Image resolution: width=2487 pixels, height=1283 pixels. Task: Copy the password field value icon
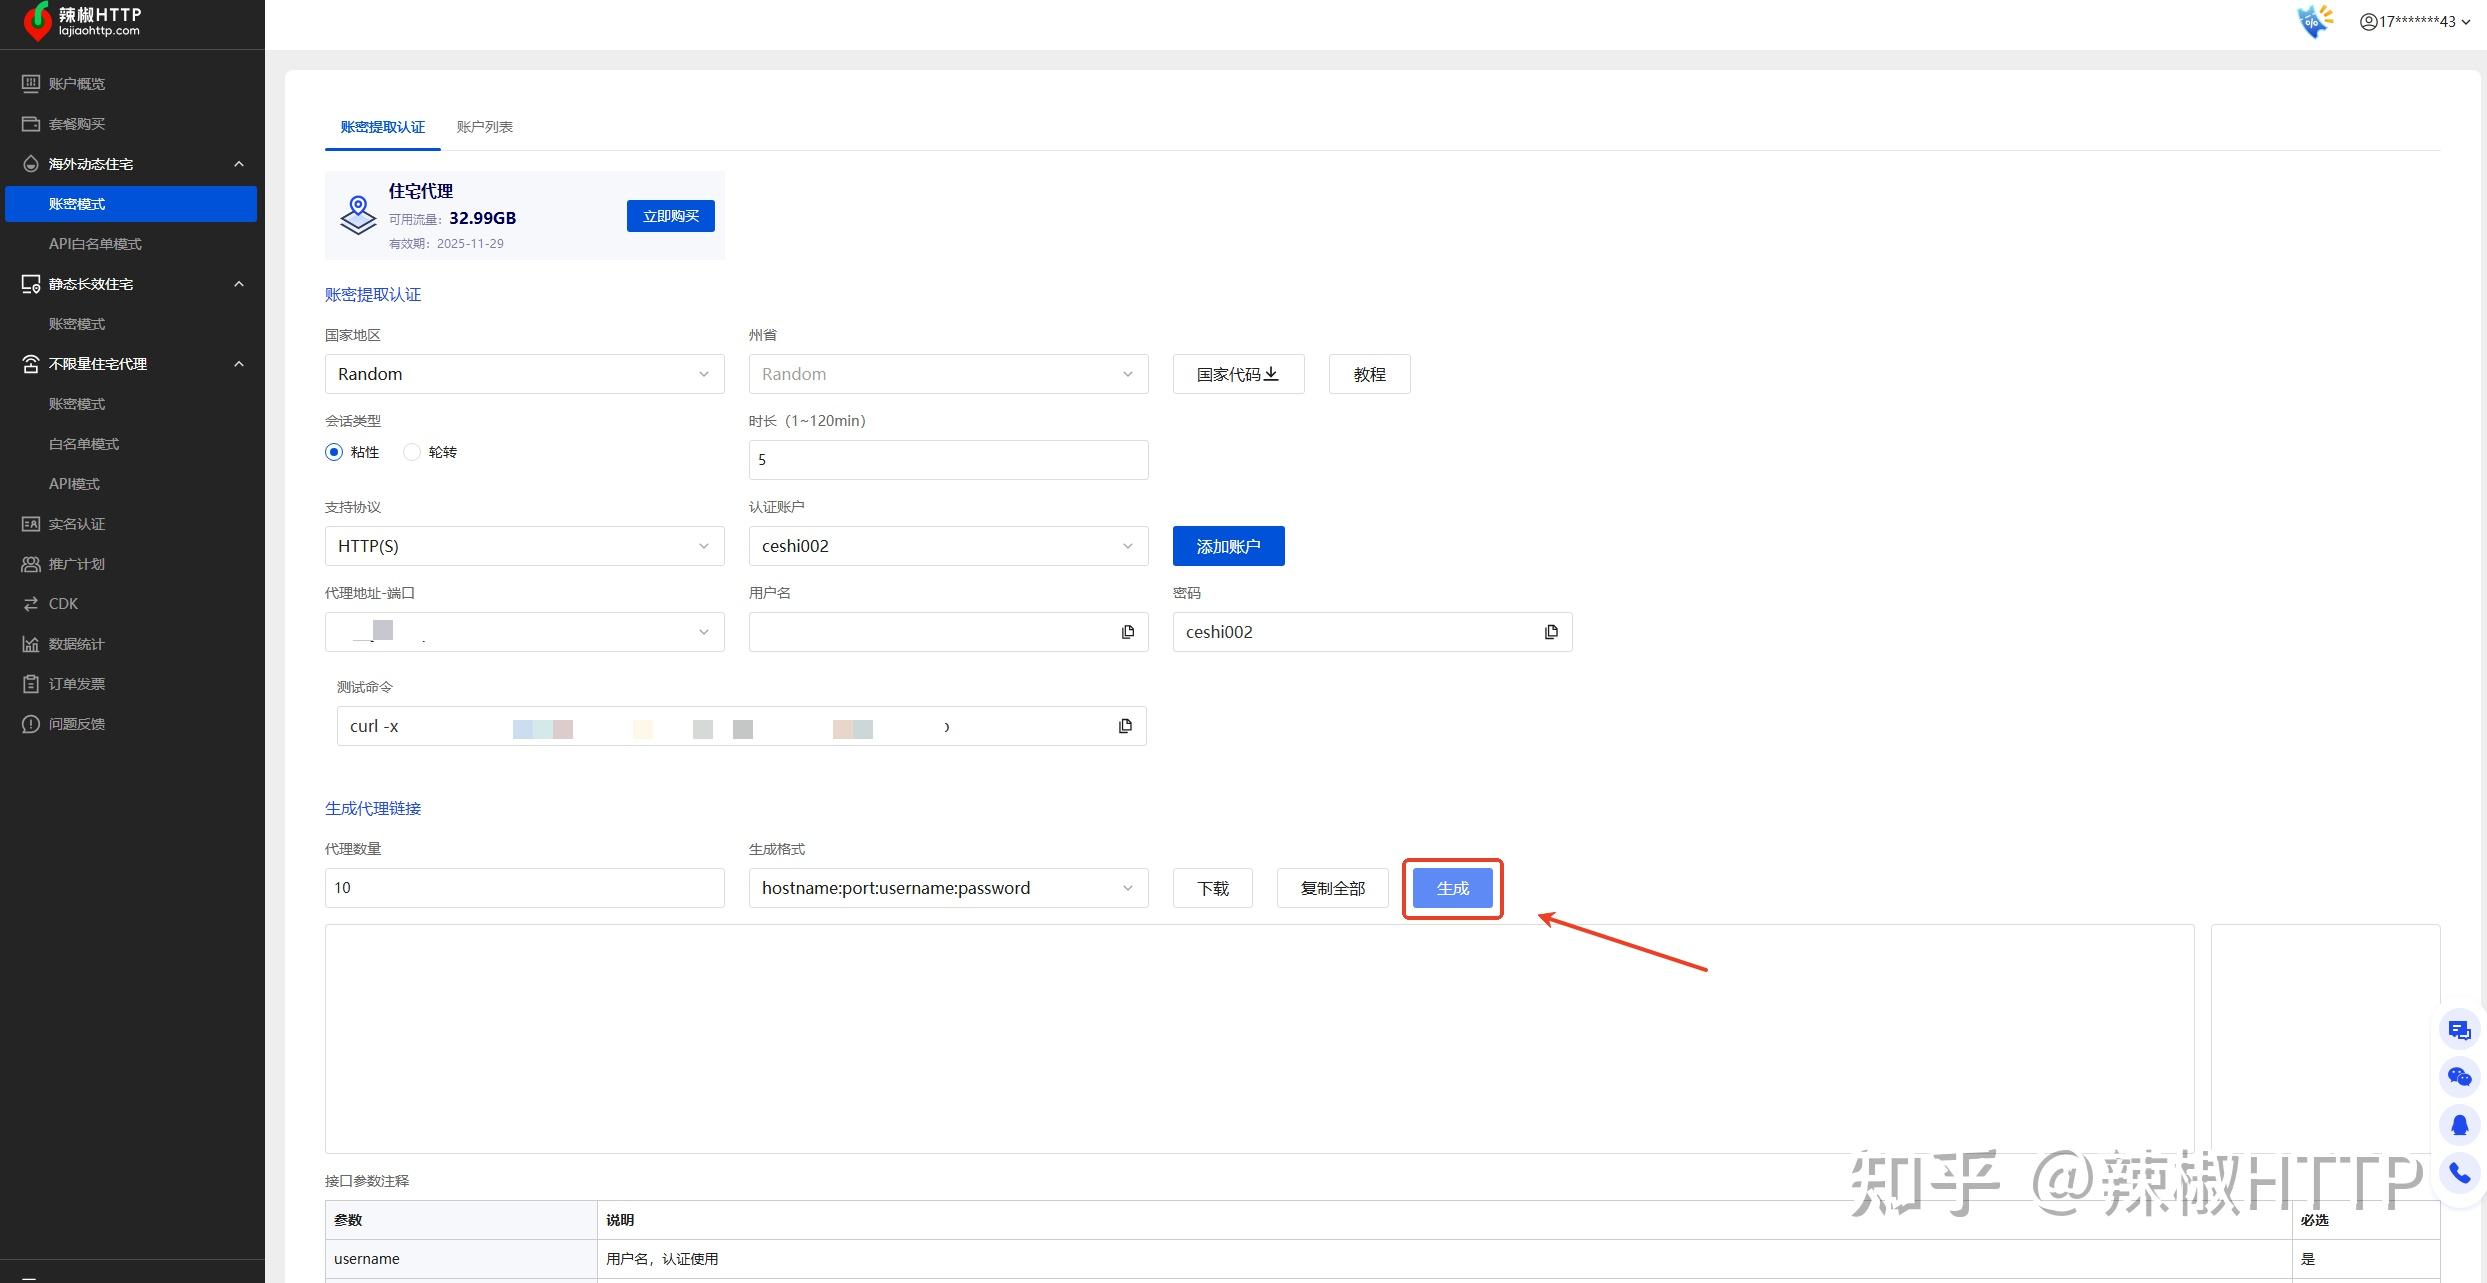(1551, 632)
